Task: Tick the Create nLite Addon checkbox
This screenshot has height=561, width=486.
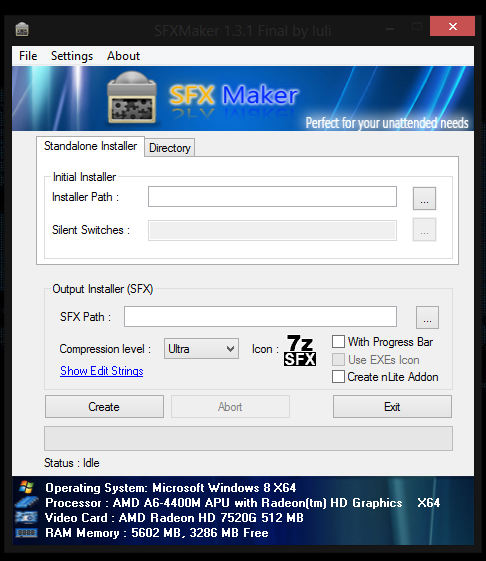Action: [338, 377]
